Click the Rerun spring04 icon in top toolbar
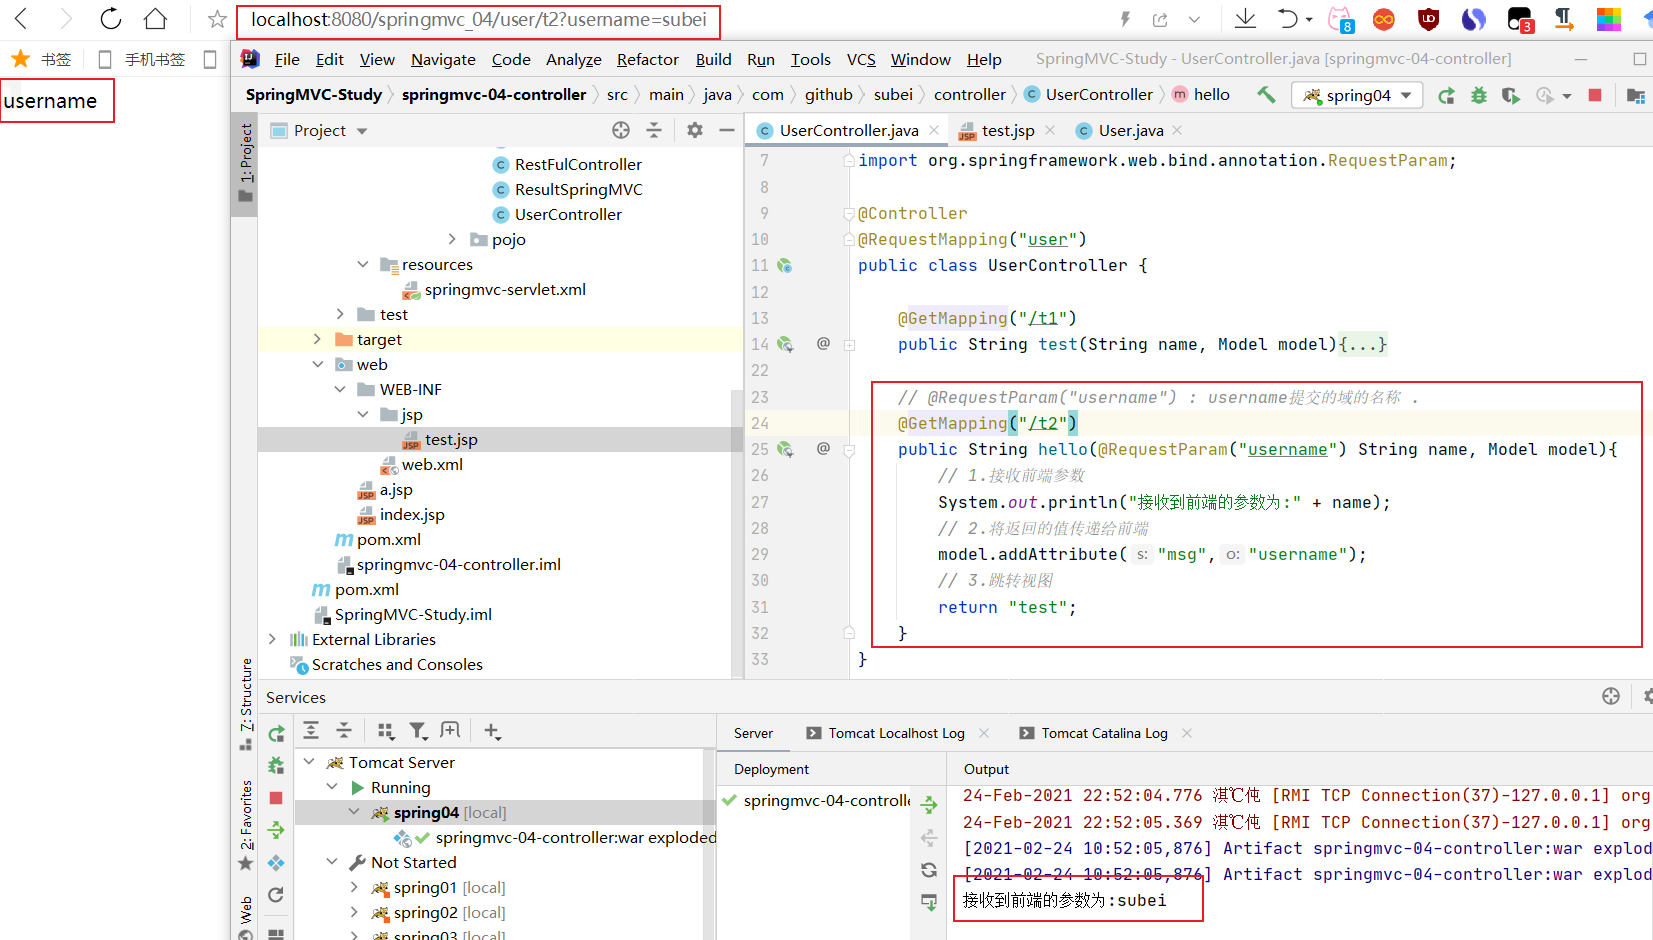Image resolution: width=1653 pixels, height=940 pixels. [1446, 95]
